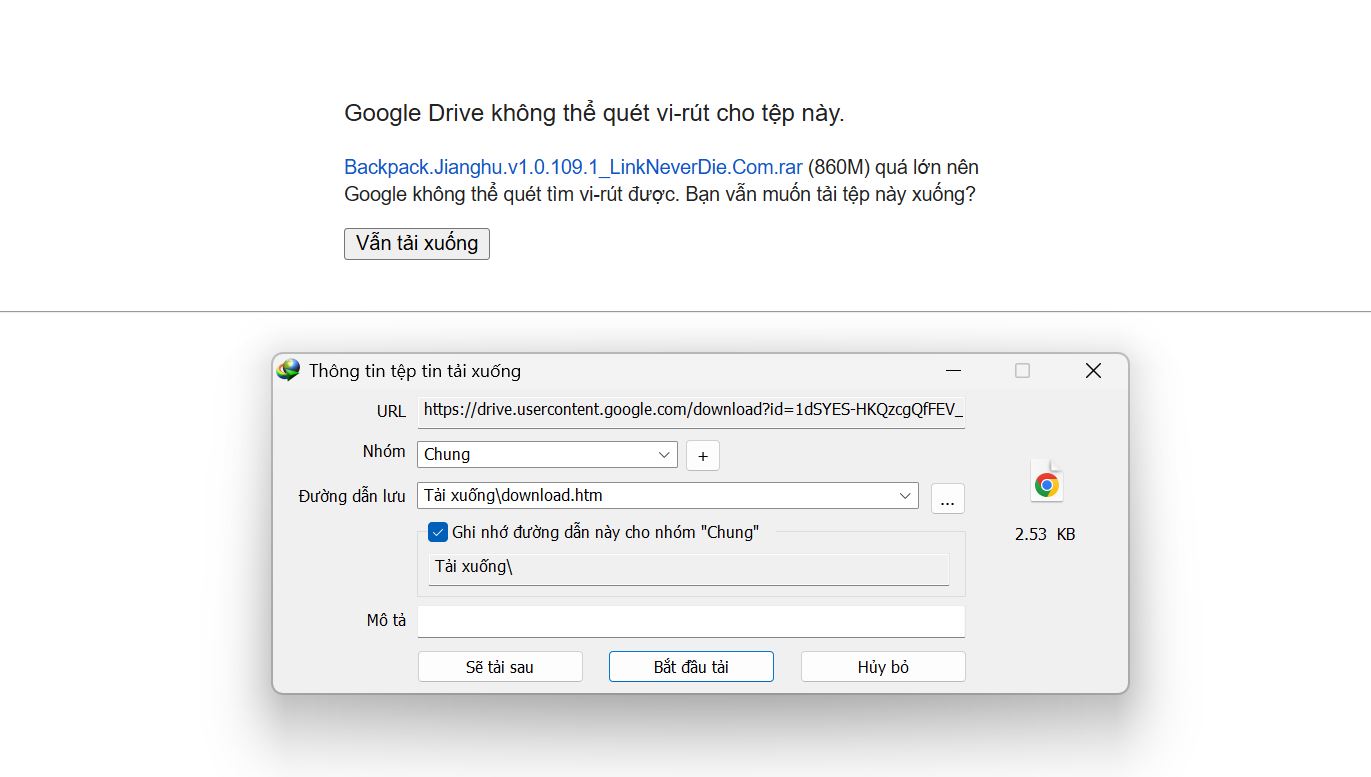Click the save path text "Tải xuống\download.htm"

coord(513,495)
